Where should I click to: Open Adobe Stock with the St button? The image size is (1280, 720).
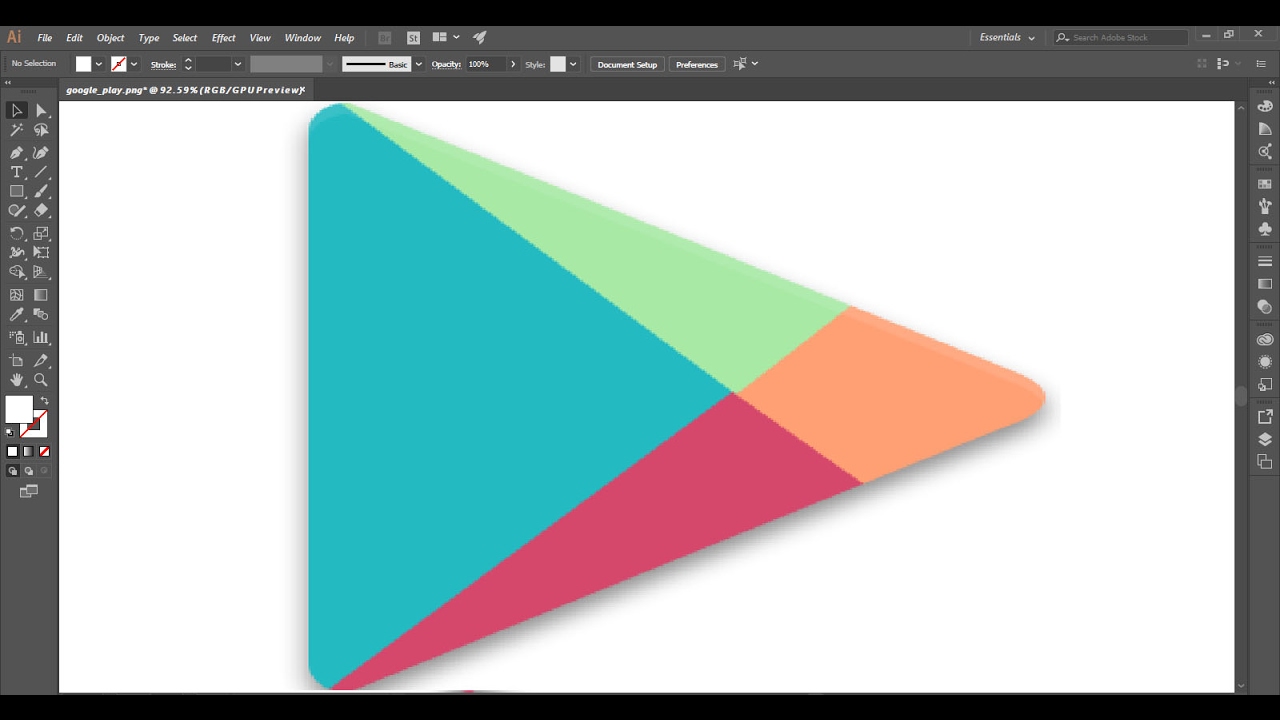[x=413, y=38]
